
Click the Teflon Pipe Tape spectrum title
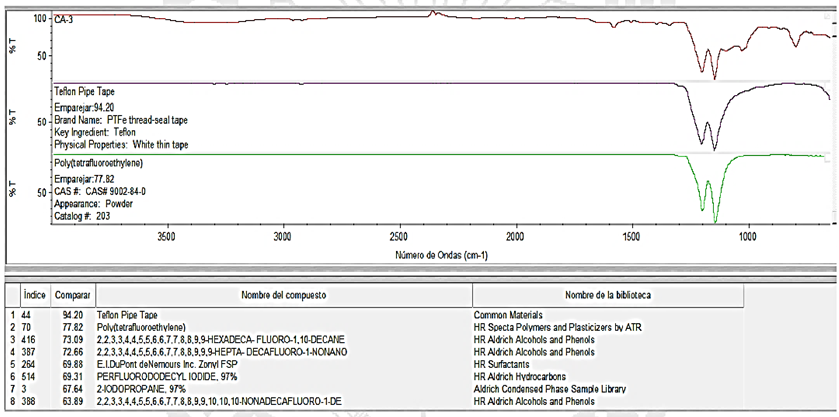[x=84, y=92]
